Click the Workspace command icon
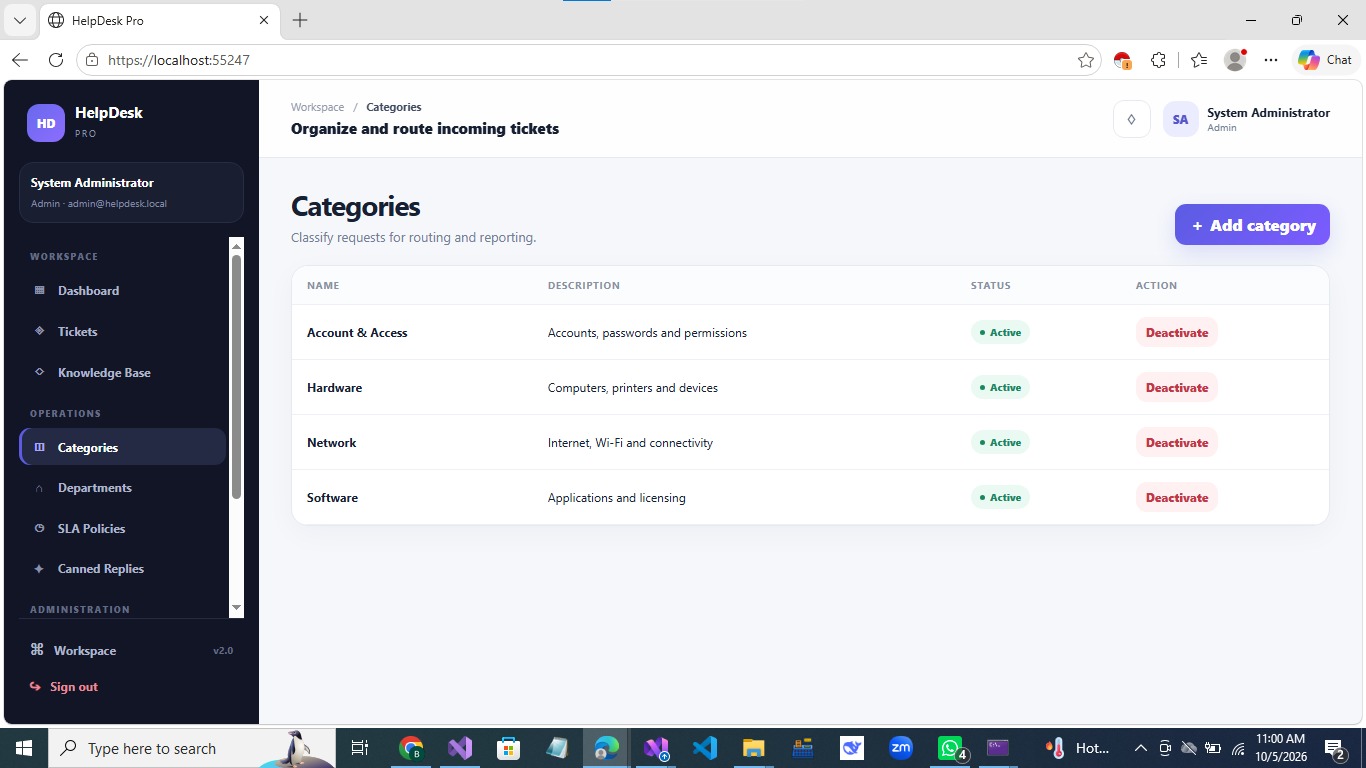Image resolution: width=1366 pixels, height=768 pixels. point(37,650)
